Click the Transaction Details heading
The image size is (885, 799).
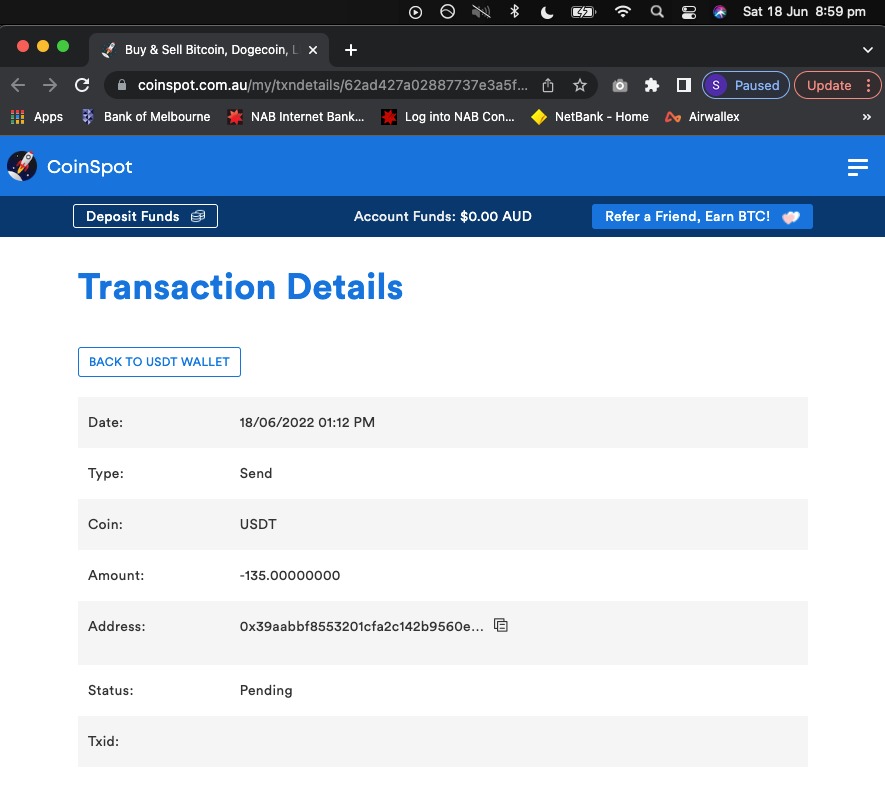(x=240, y=287)
